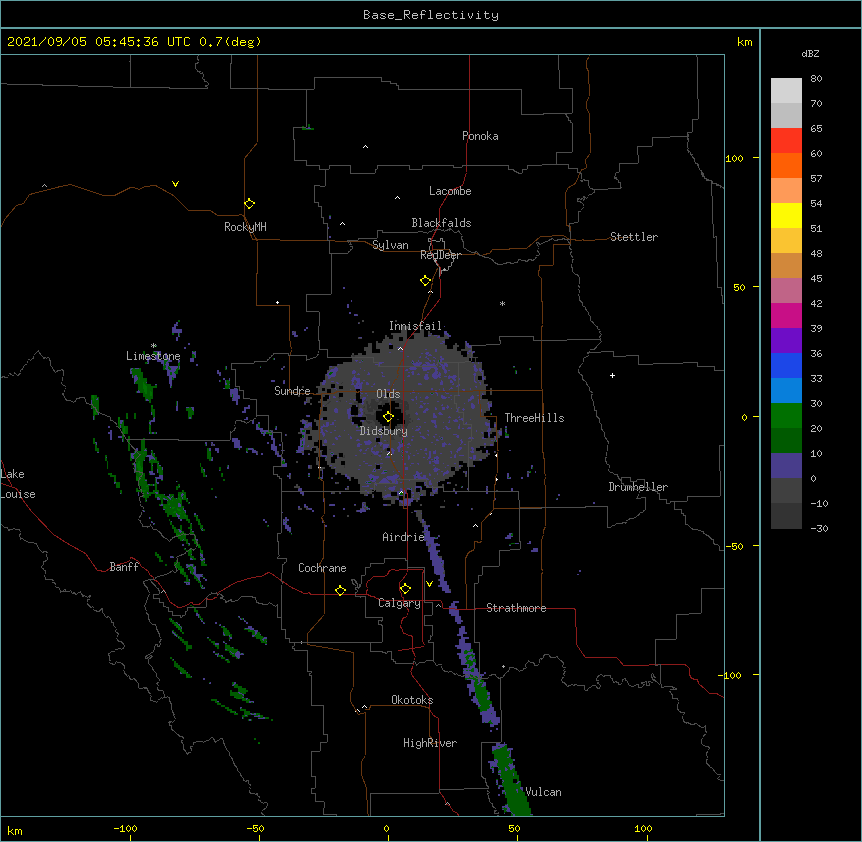Click the Limestone label
Screen dimensions: 862x842
[153, 356]
